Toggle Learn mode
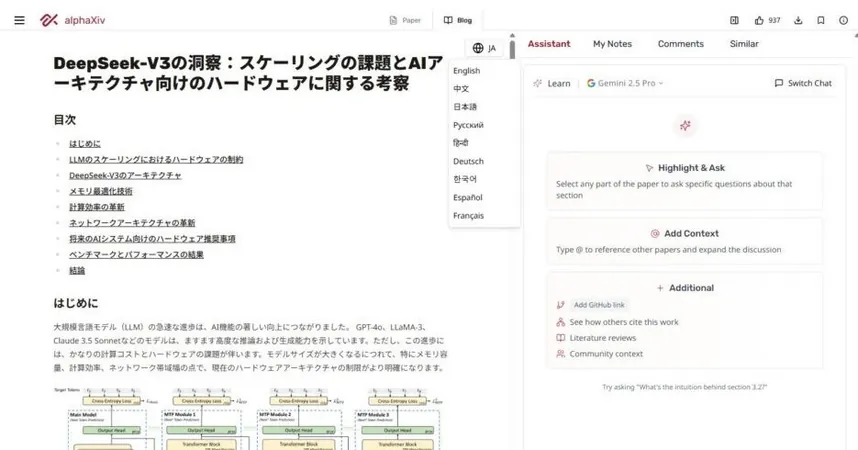 [552, 83]
